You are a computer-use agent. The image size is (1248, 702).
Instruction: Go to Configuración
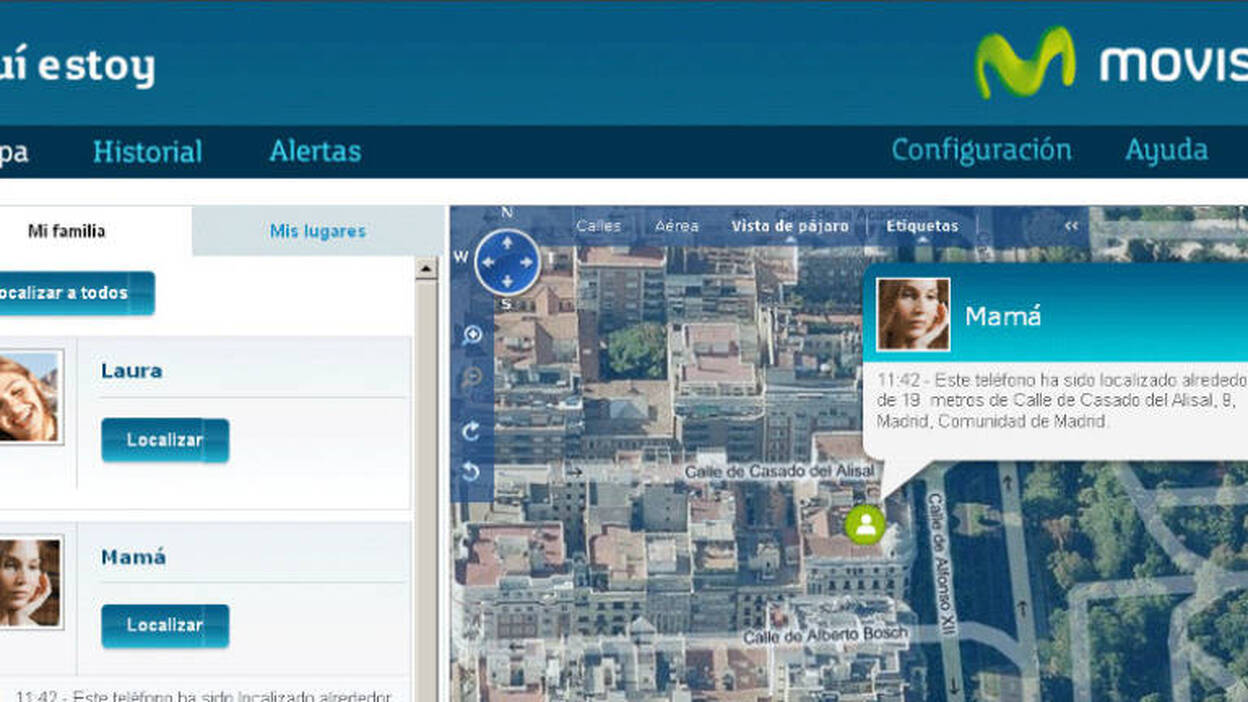coord(981,150)
